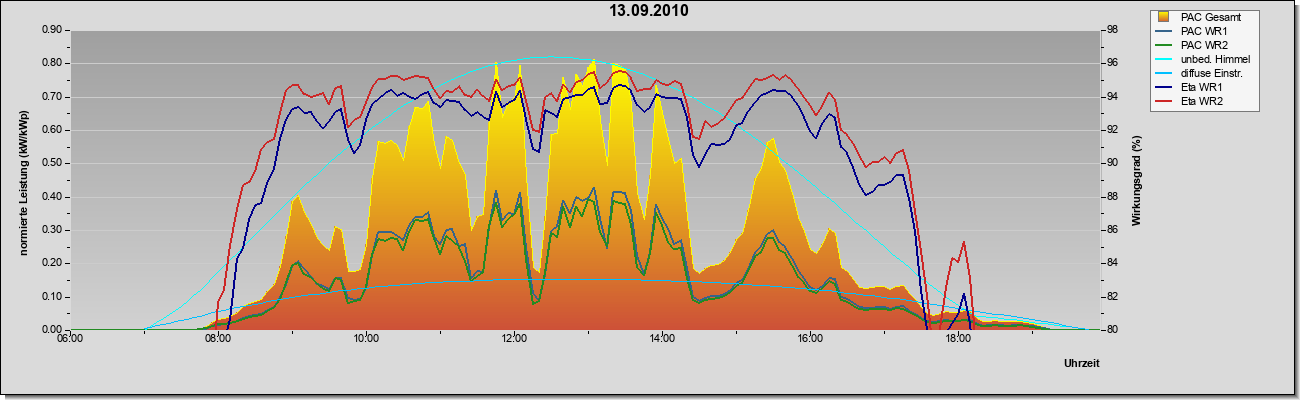Image resolution: width=1300 pixels, height=400 pixels.
Task: Click the Wirkungsgrad (%) axis title
Action: pos(1136,180)
